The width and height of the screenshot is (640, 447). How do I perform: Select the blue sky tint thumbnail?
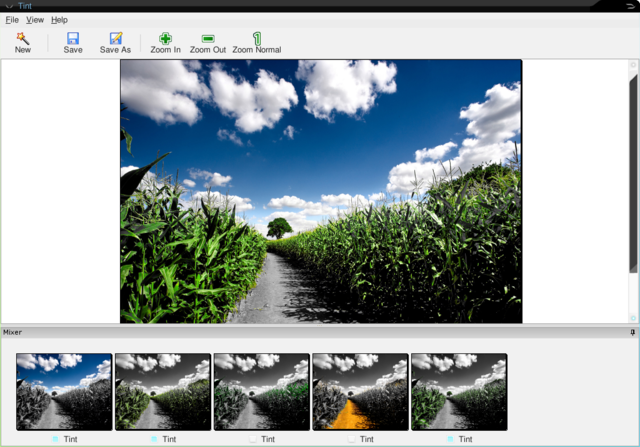coord(64,392)
